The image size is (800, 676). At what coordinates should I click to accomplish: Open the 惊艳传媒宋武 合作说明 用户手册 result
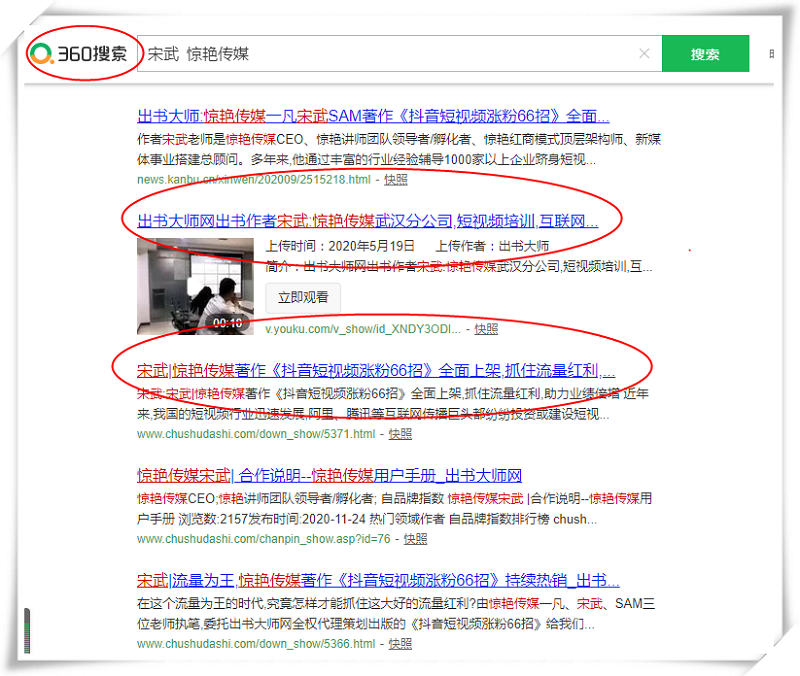click(x=329, y=475)
